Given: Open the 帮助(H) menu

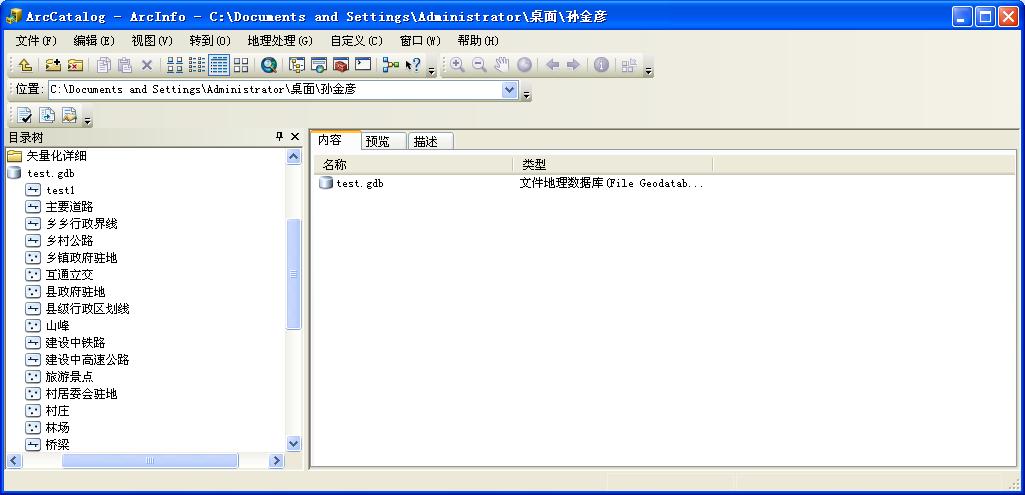Looking at the screenshot, I should coord(479,41).
